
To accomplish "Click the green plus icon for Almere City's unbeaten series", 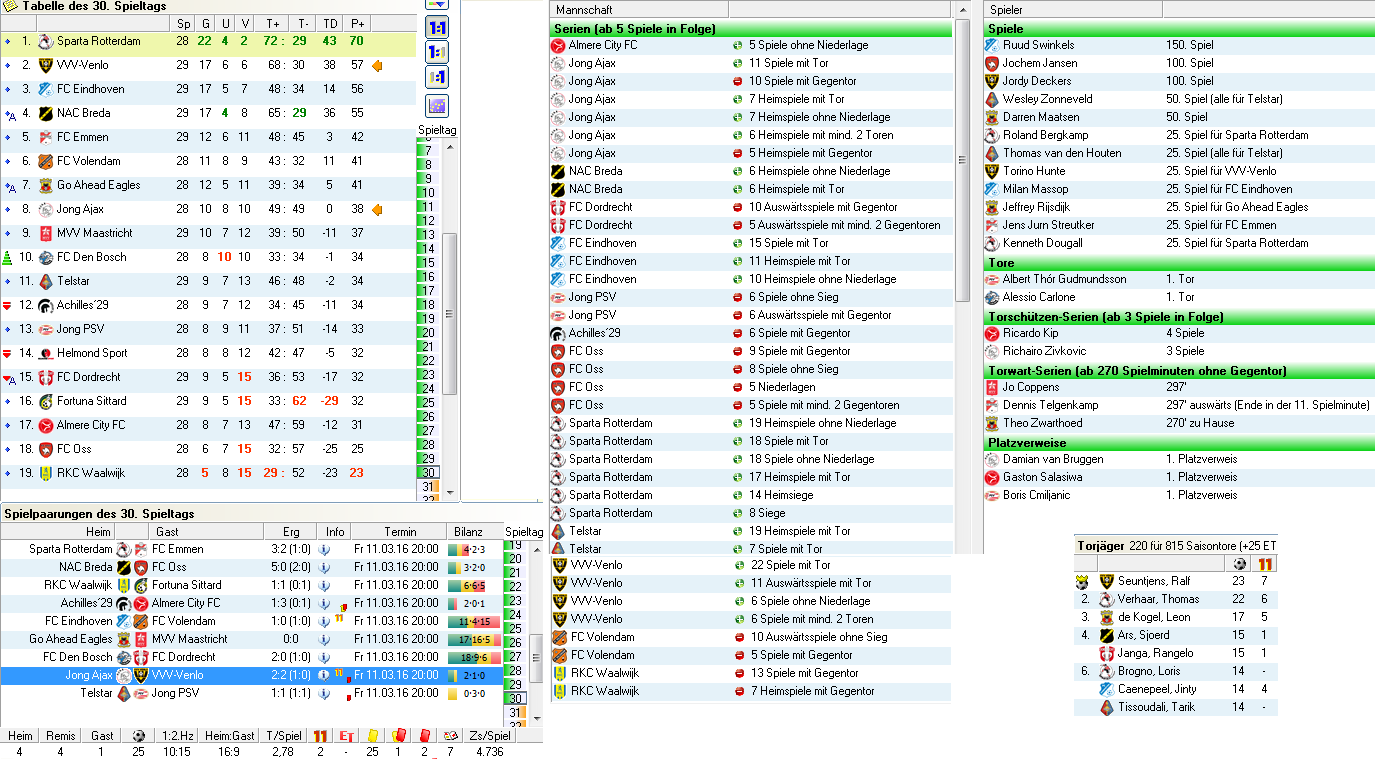I will tap(738, 46).
